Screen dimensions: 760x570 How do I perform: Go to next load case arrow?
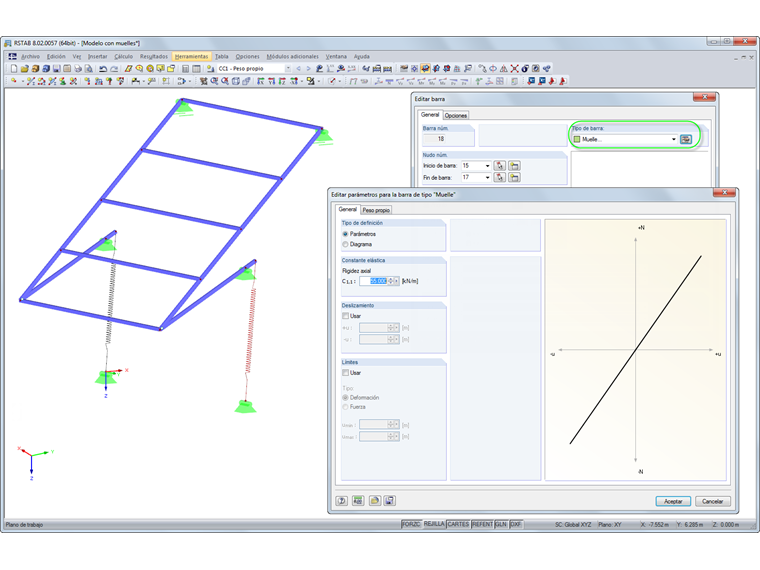[x=308, y=69]
